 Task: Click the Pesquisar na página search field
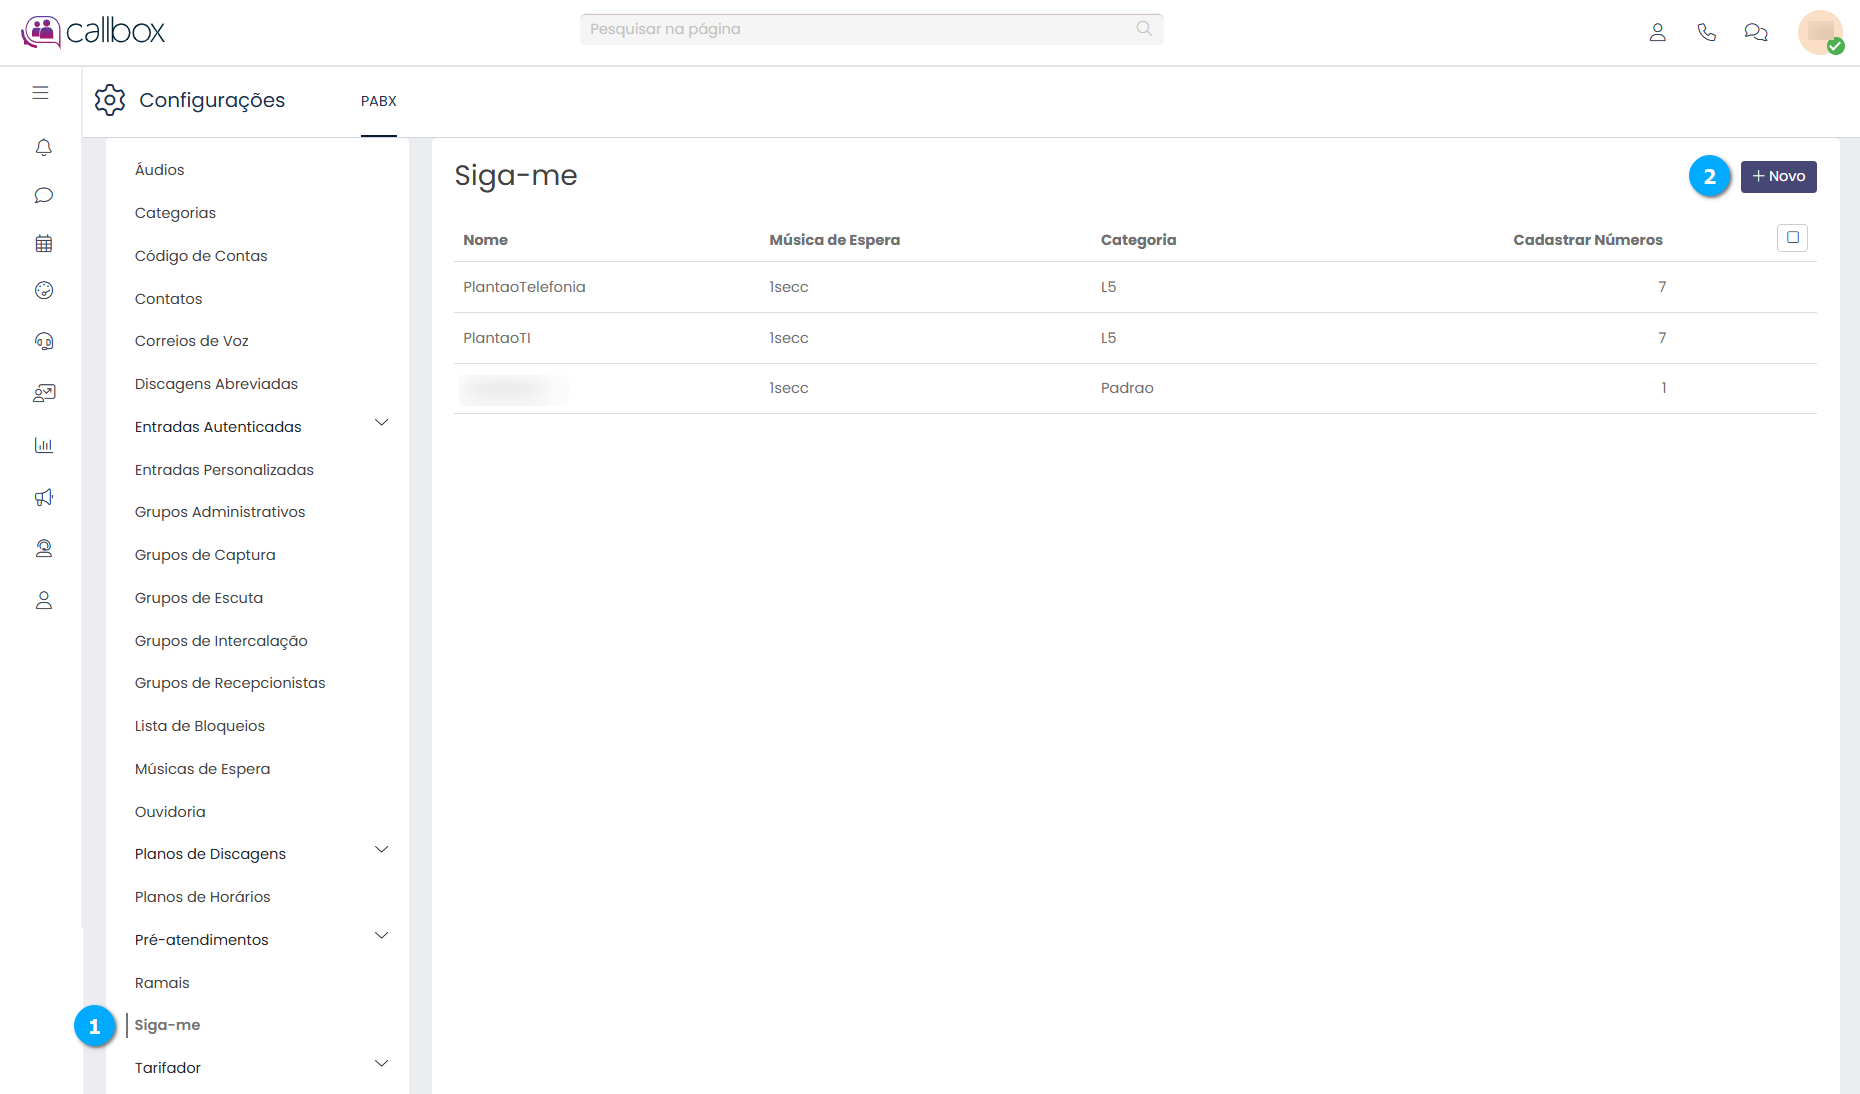[860, 29]
